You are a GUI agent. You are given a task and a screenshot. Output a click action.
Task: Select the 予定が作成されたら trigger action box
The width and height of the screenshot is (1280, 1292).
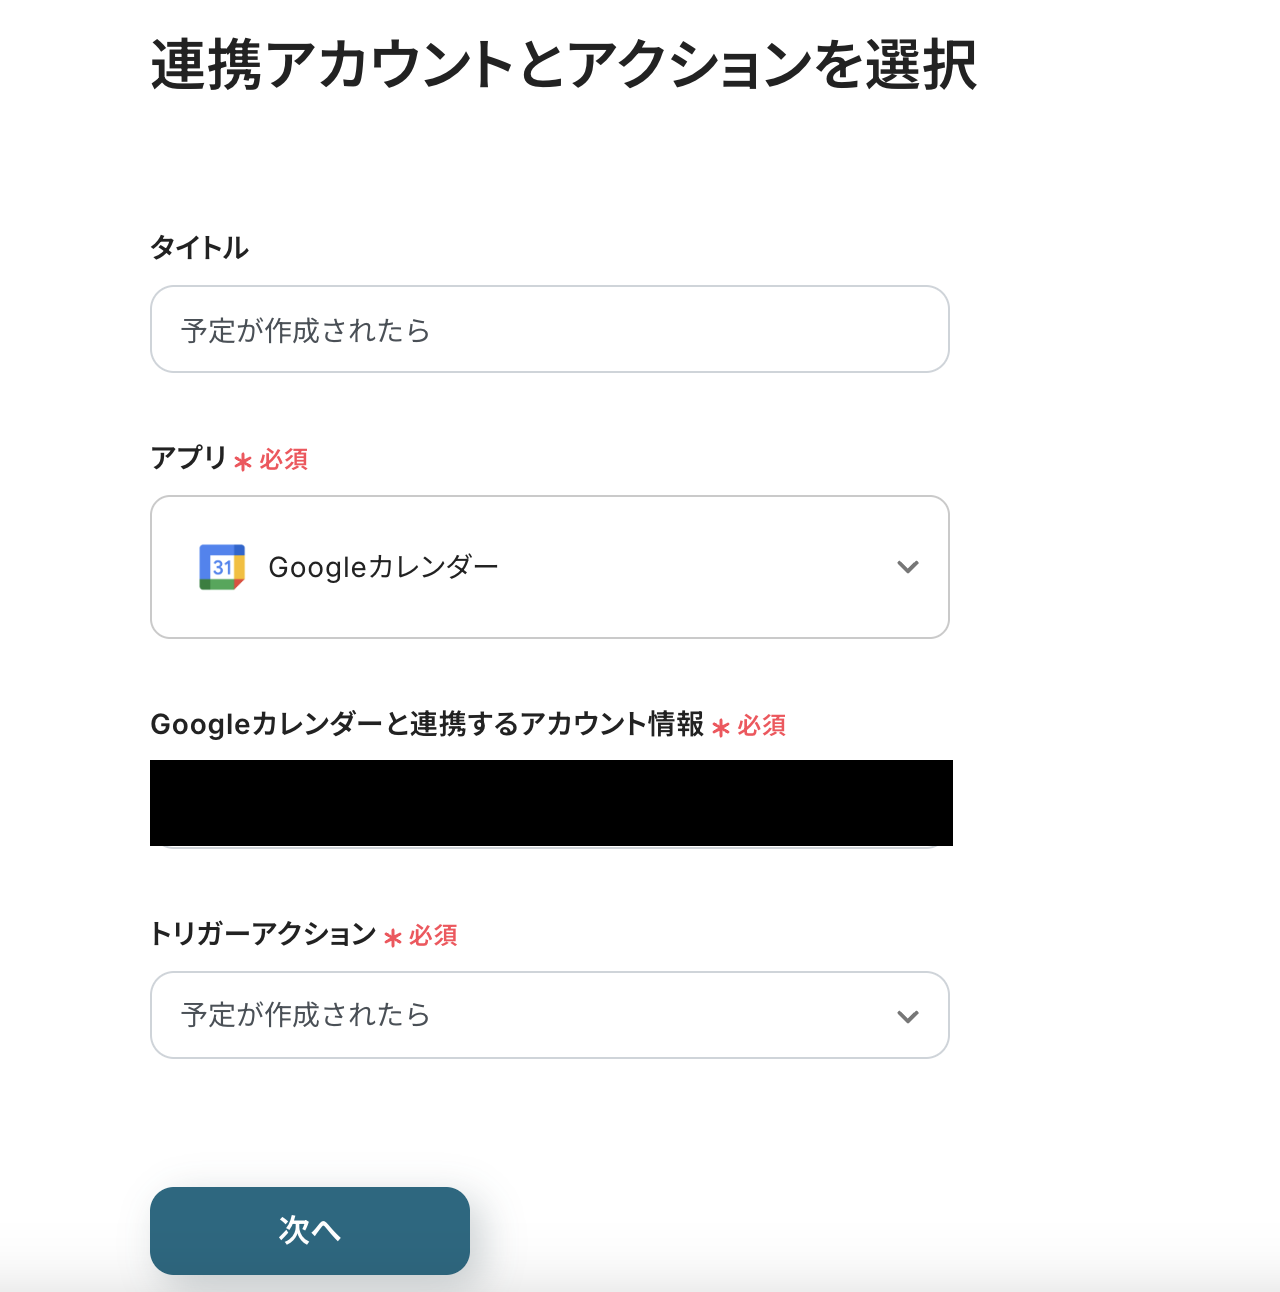(549, 1015)
